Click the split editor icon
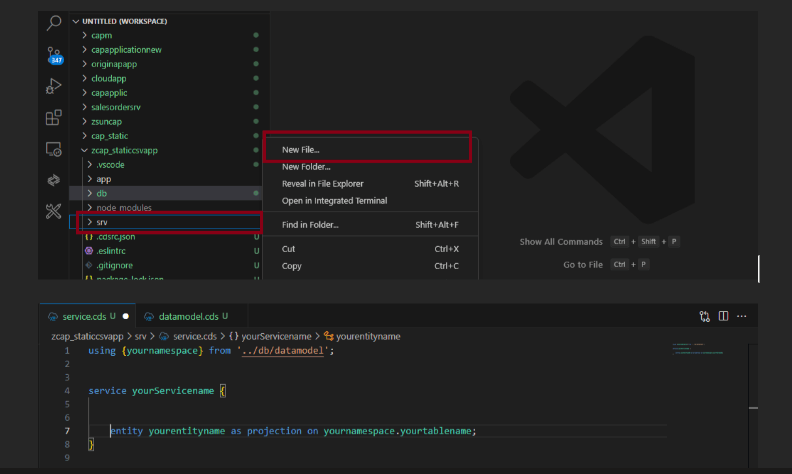This screenshot has width=792, height=474. point(723,316)
